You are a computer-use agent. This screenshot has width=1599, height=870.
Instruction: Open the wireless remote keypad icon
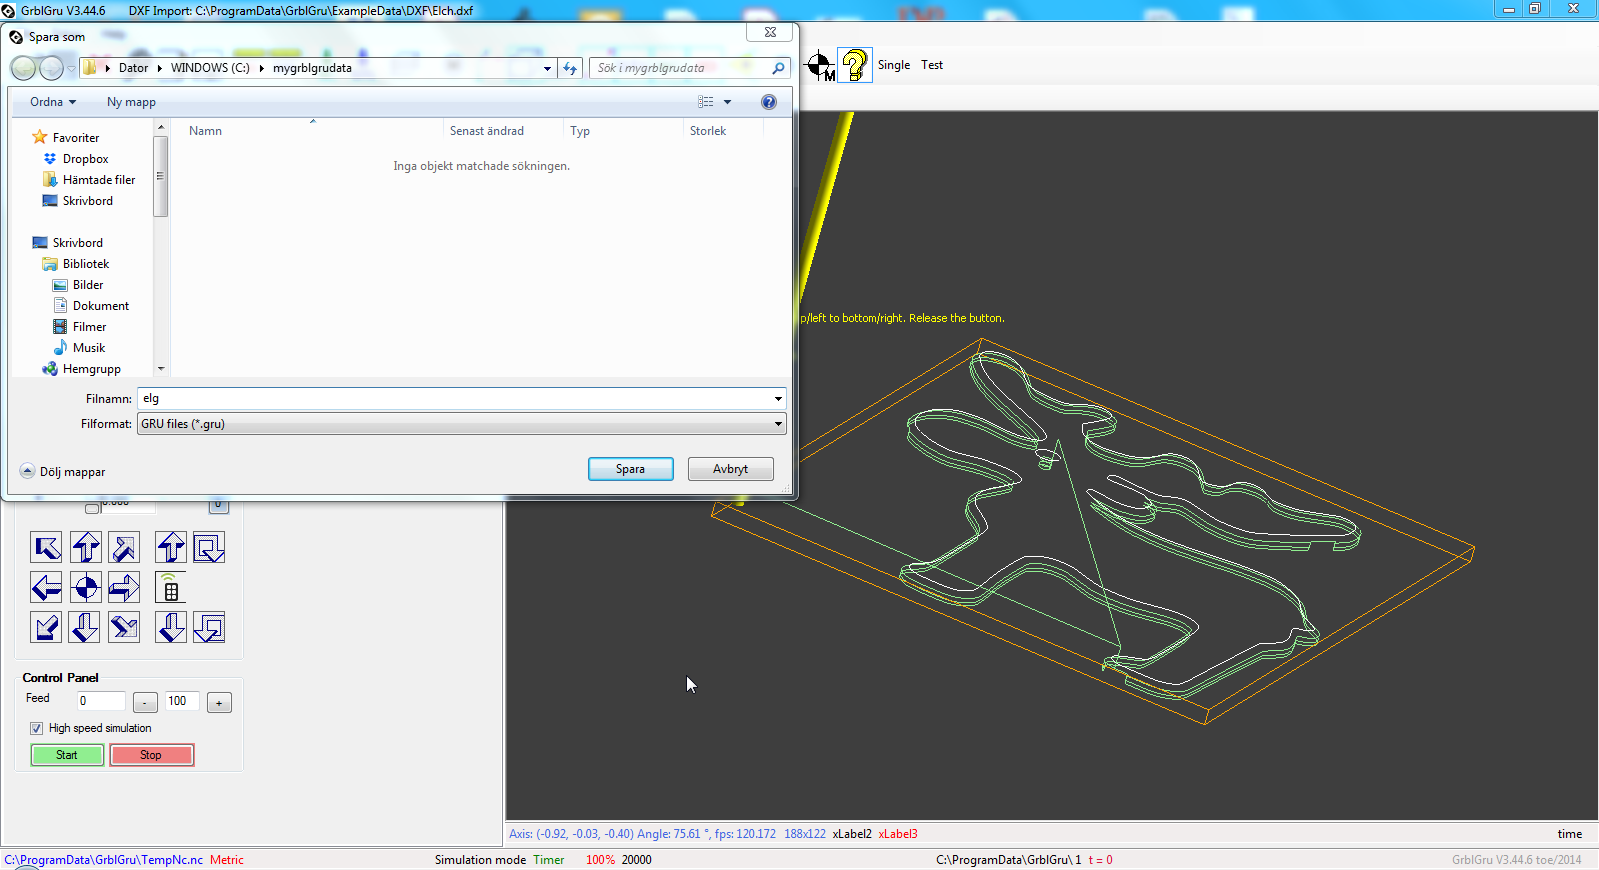coord(170,588)
